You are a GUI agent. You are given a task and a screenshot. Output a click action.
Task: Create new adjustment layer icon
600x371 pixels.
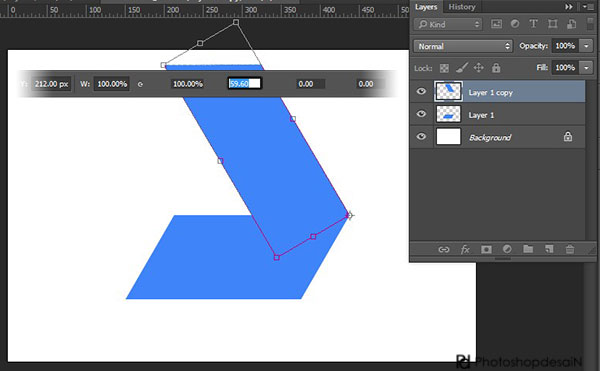click(507, 249)
